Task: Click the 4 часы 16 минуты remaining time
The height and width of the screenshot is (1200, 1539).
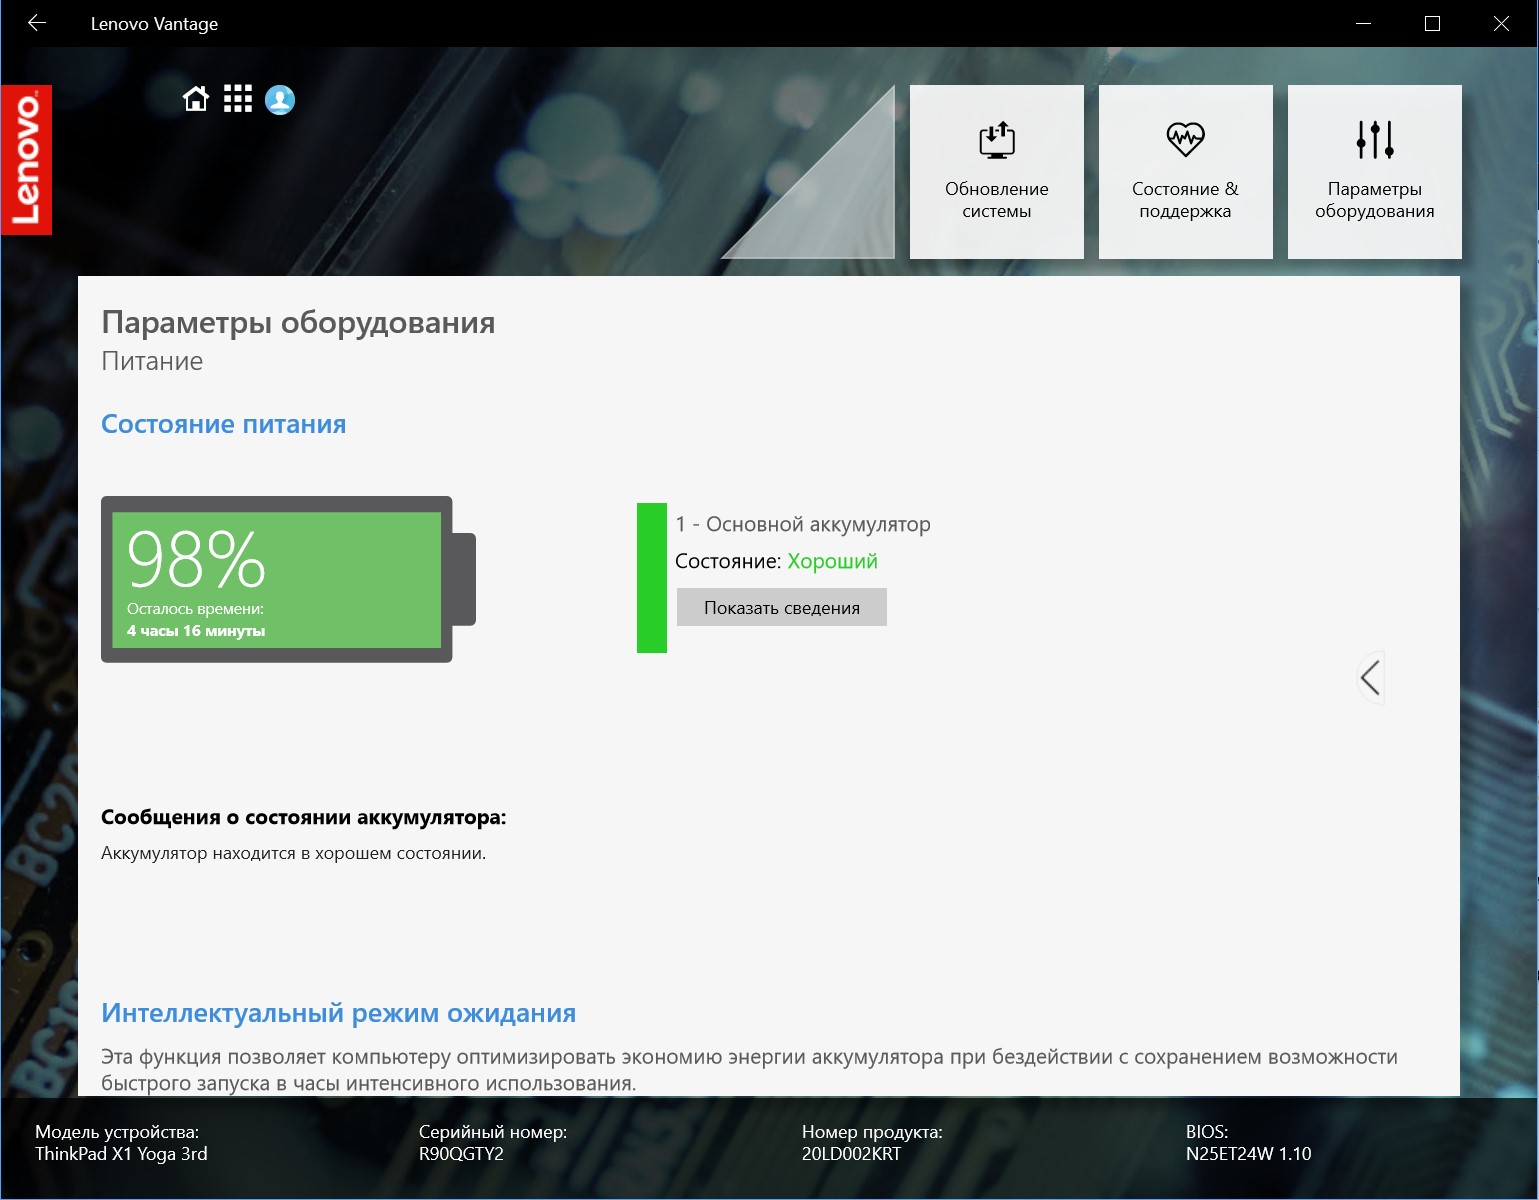Action: point(196,631)
